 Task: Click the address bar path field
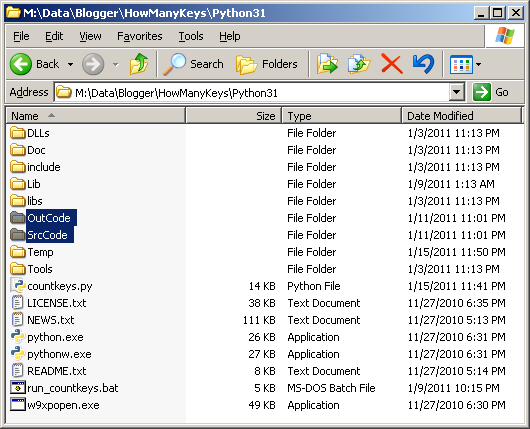[251, 92]
